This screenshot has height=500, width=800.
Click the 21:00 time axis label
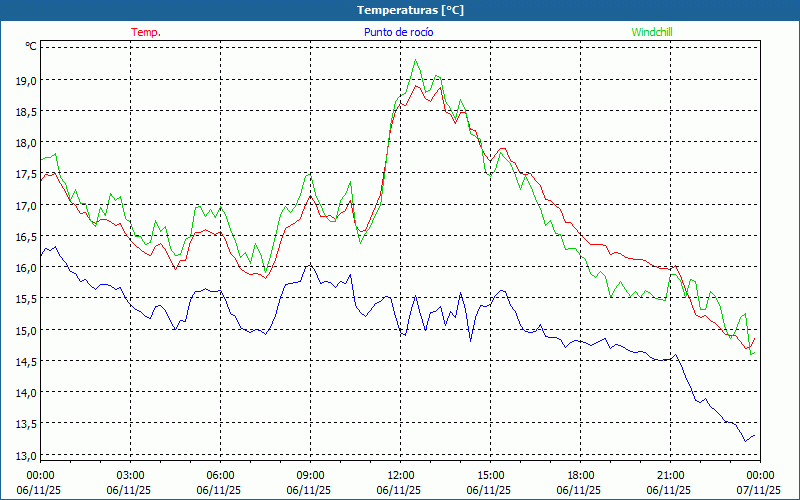(x=670, y=475)
